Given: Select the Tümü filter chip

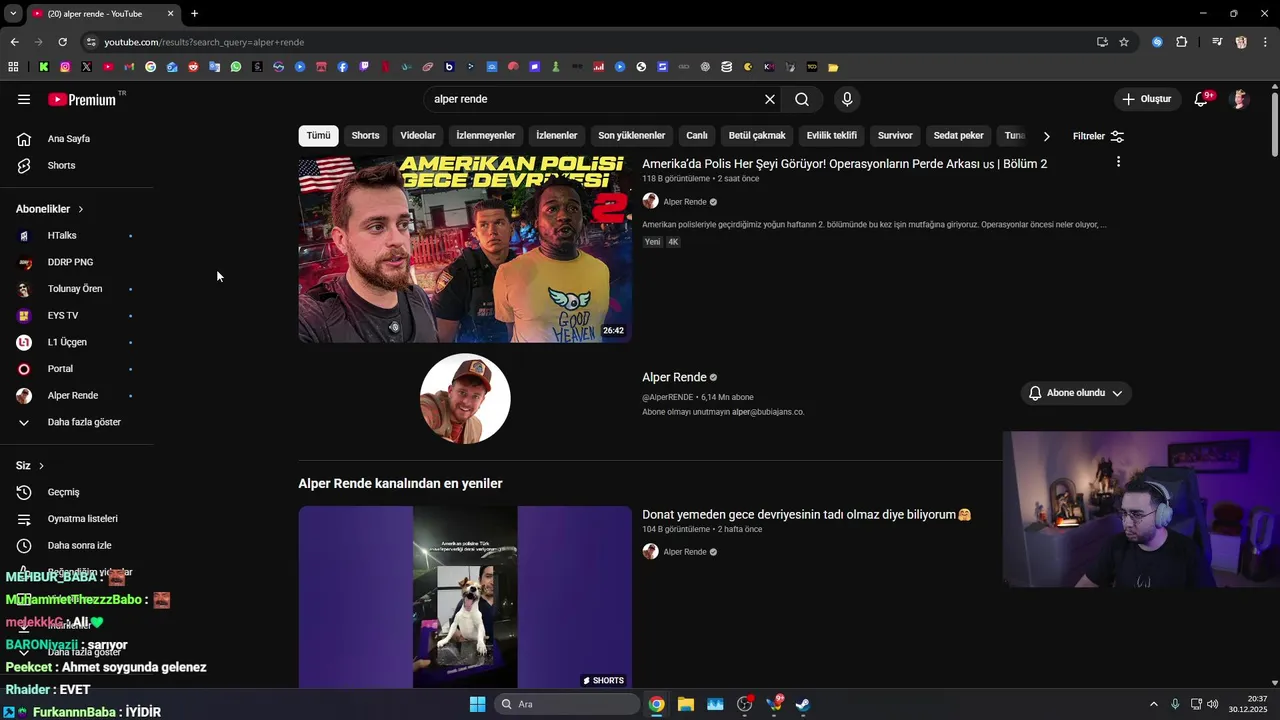Looking at the screenshot, I should [318, 136].
